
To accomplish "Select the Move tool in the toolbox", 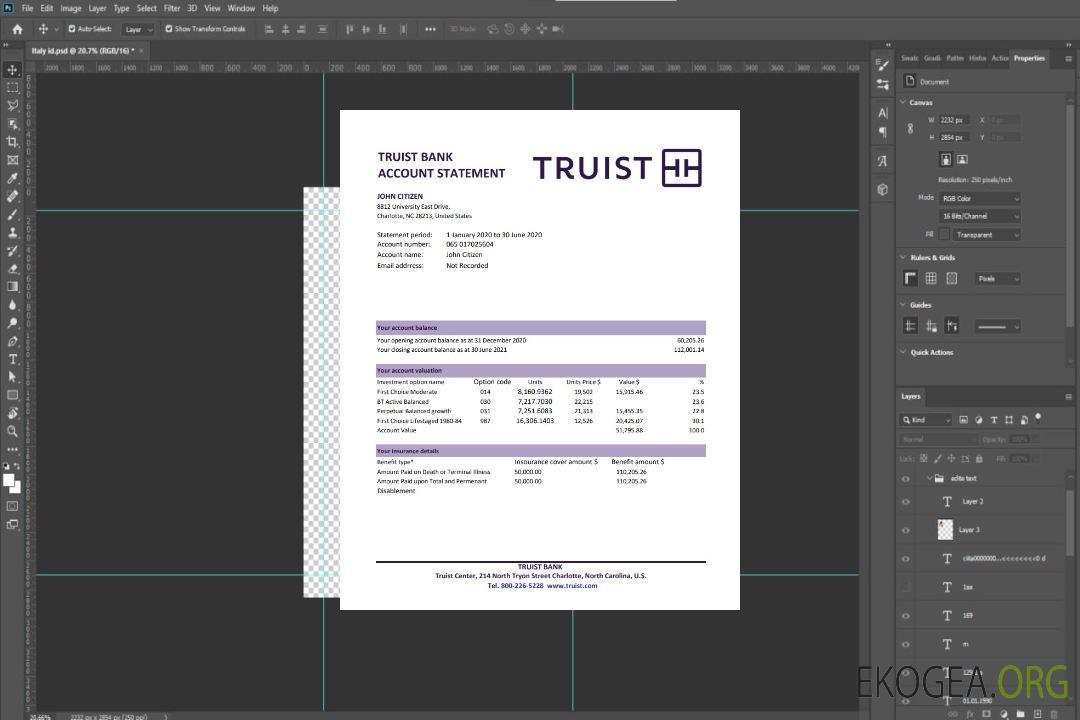I will [x=12, y=70].
